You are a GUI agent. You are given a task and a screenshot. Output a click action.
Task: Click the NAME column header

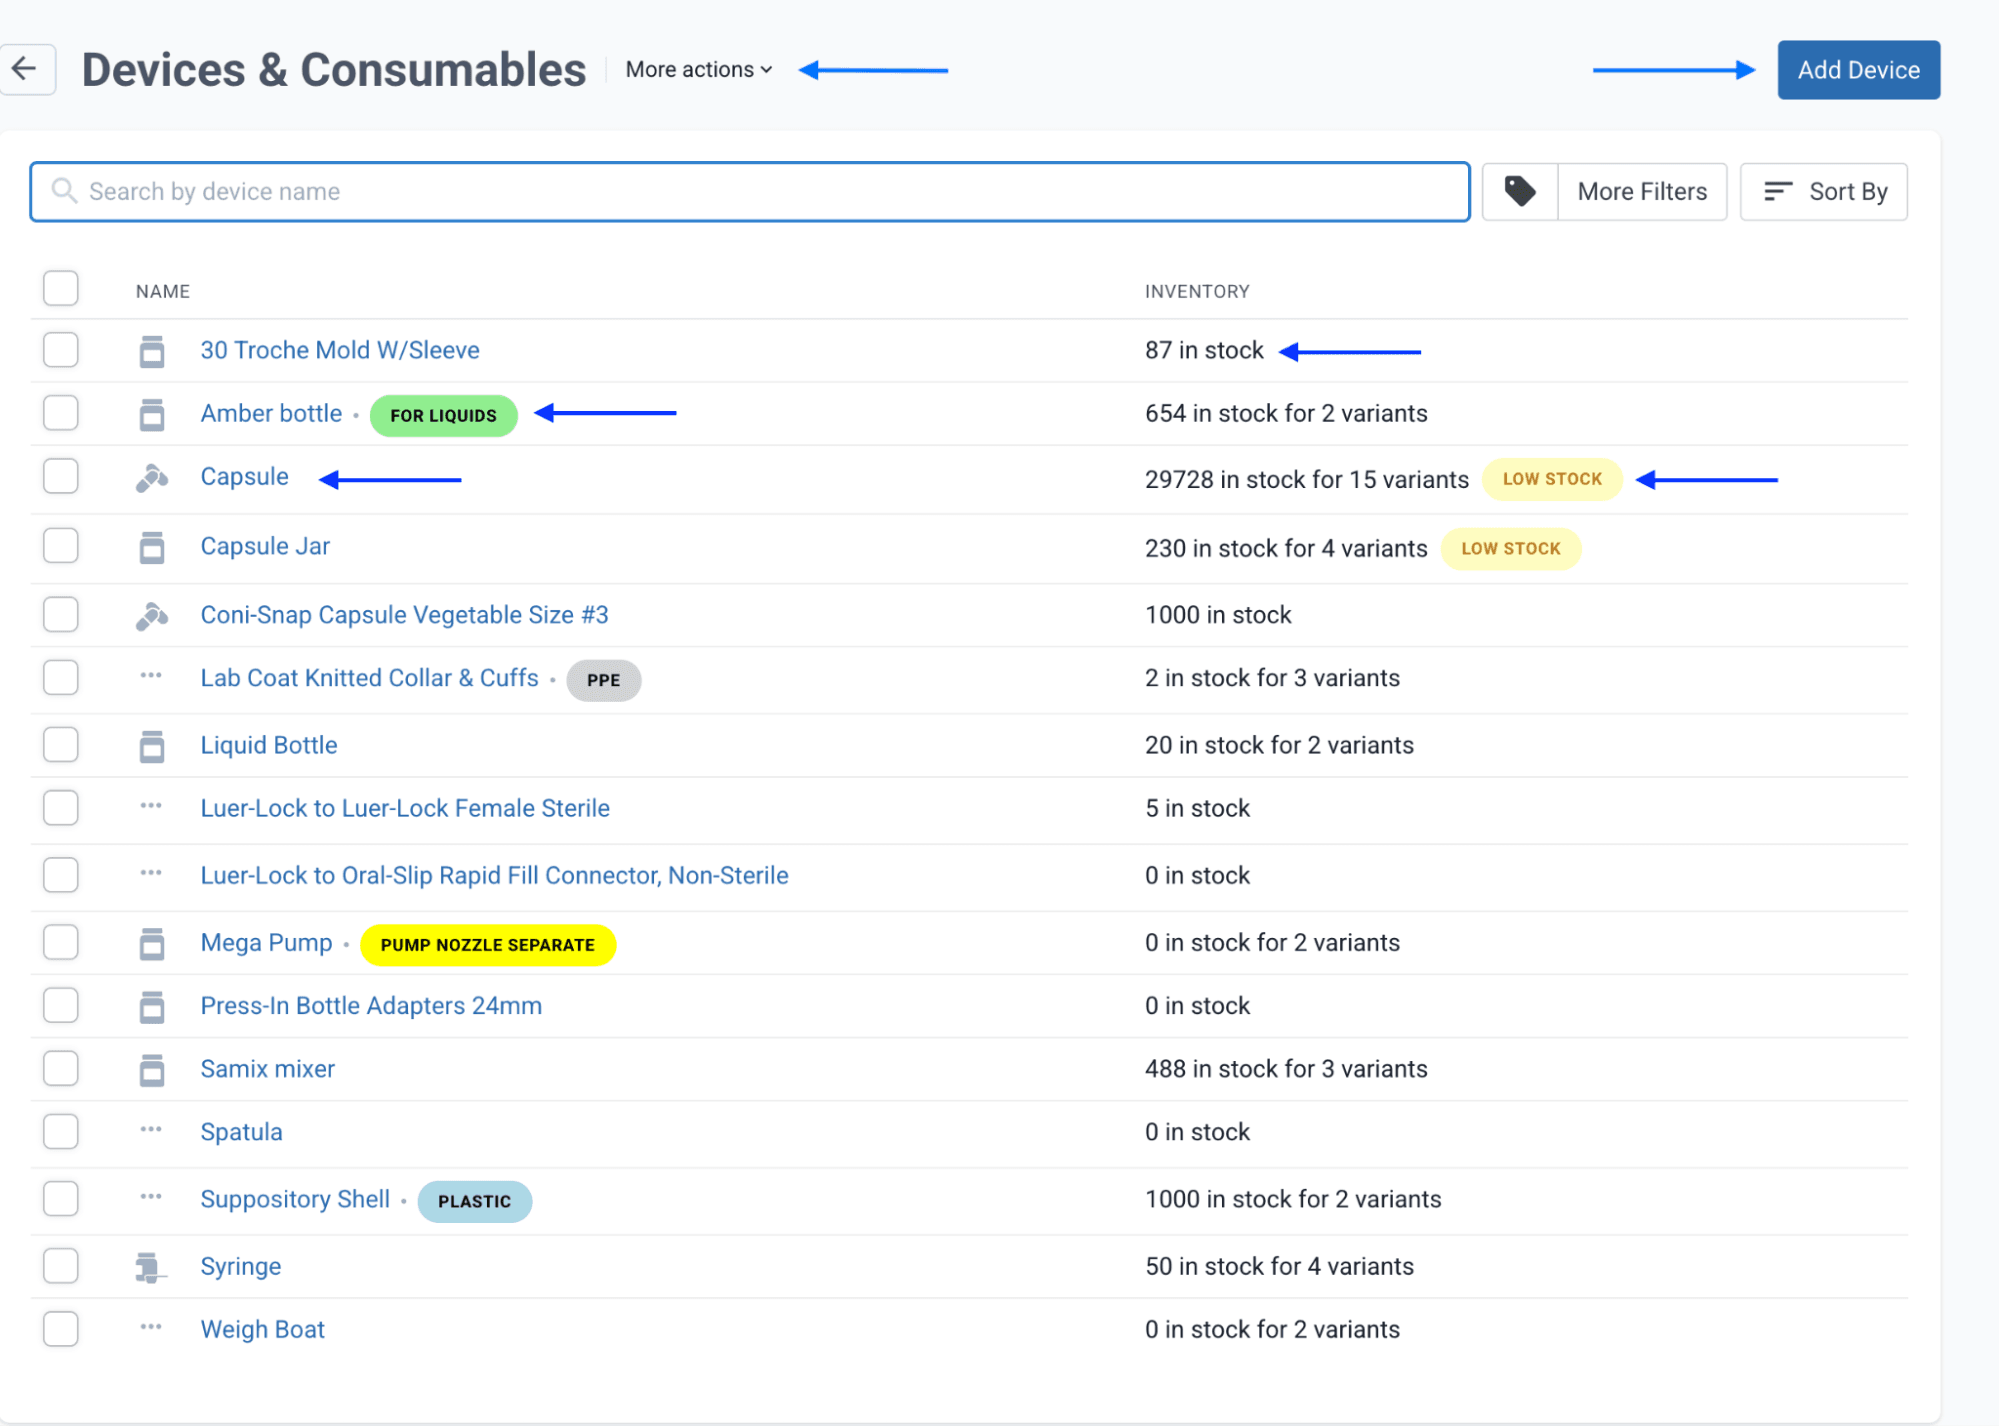[x=163, y=291]
